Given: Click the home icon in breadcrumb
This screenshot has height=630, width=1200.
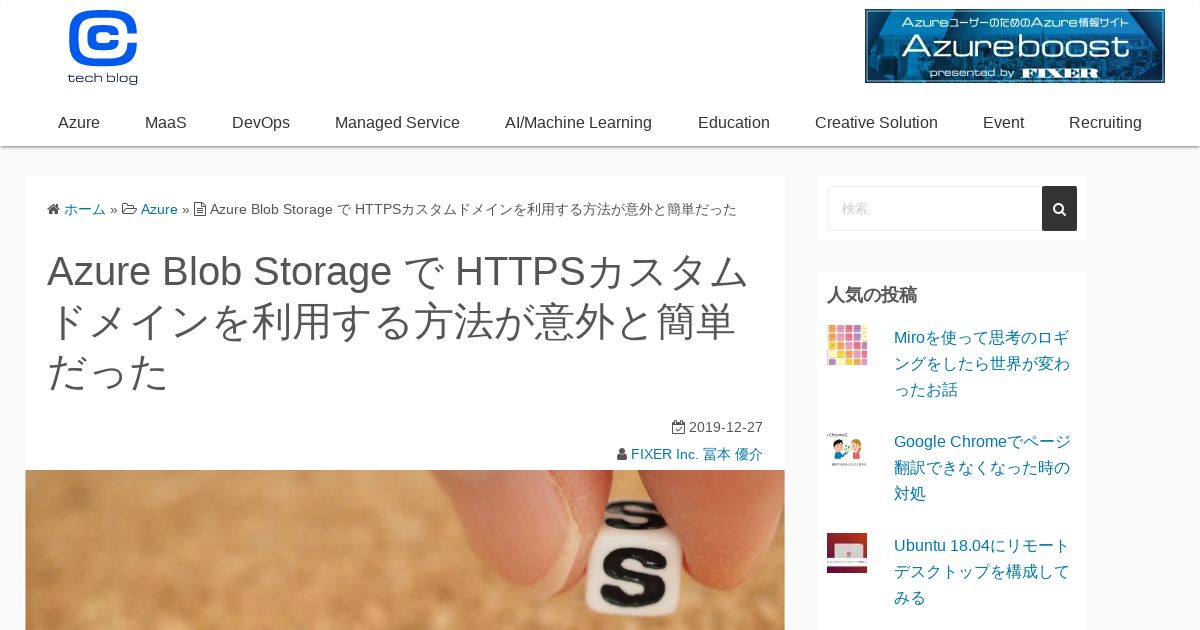Looking at the screenshot, I should (53, 209).
